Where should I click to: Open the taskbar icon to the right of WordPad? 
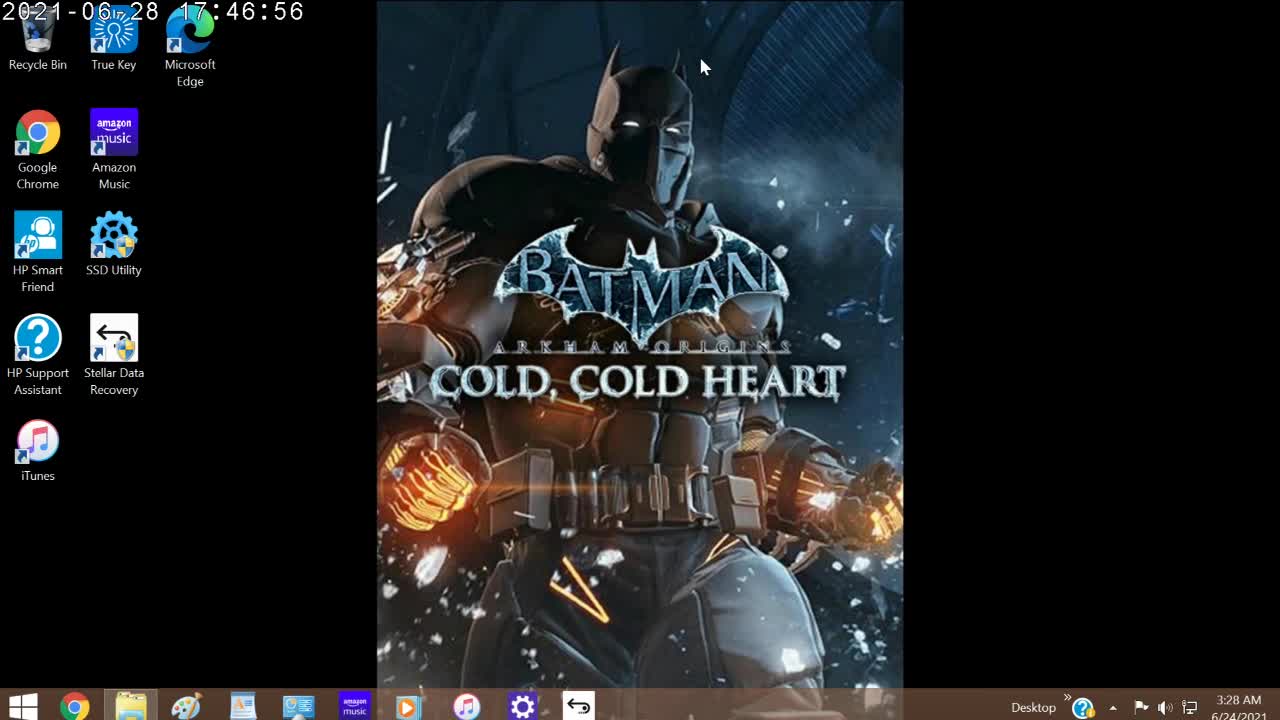point(299,706)
